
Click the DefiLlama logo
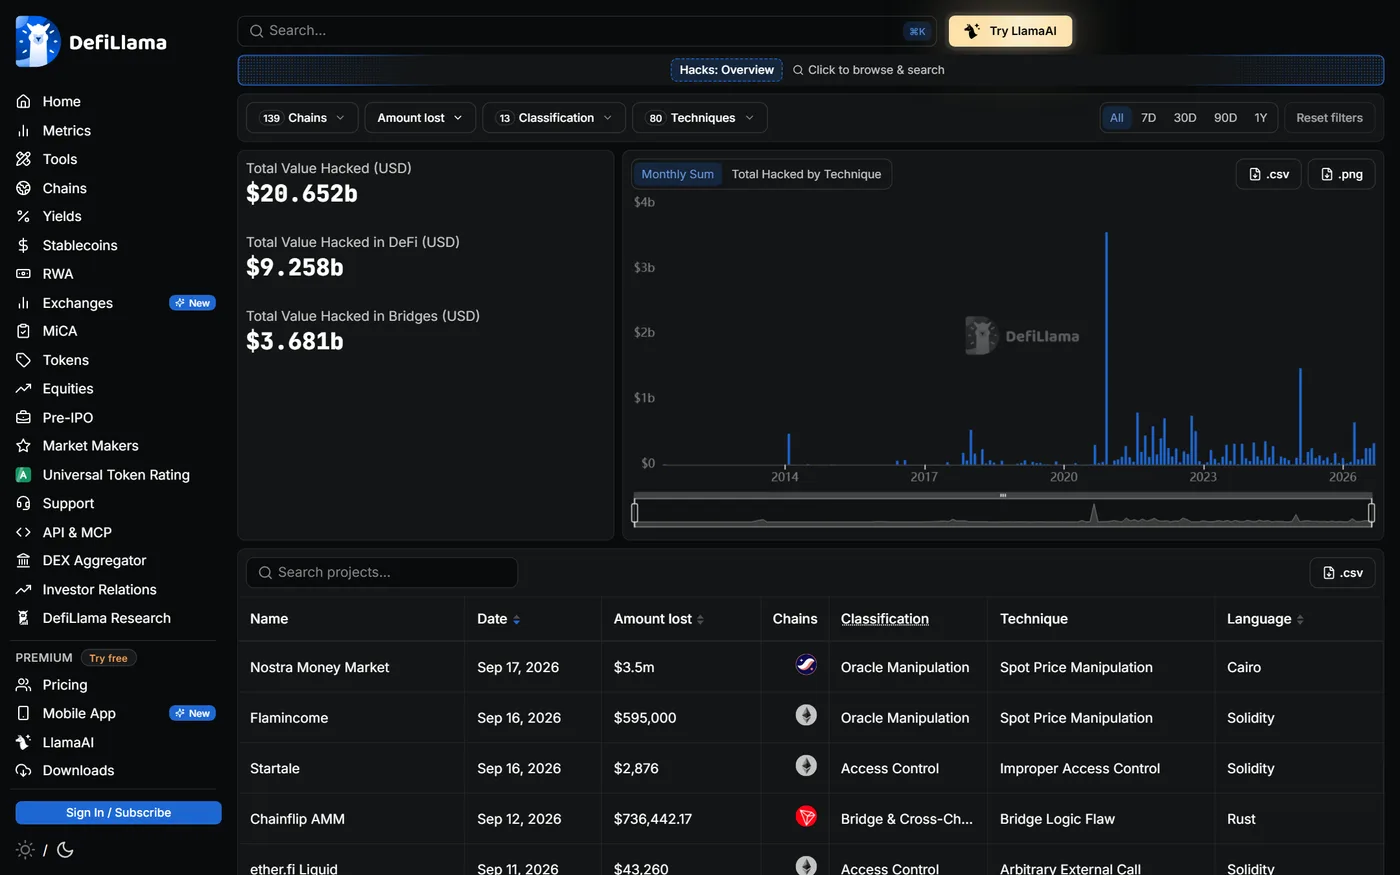point(91,42)
